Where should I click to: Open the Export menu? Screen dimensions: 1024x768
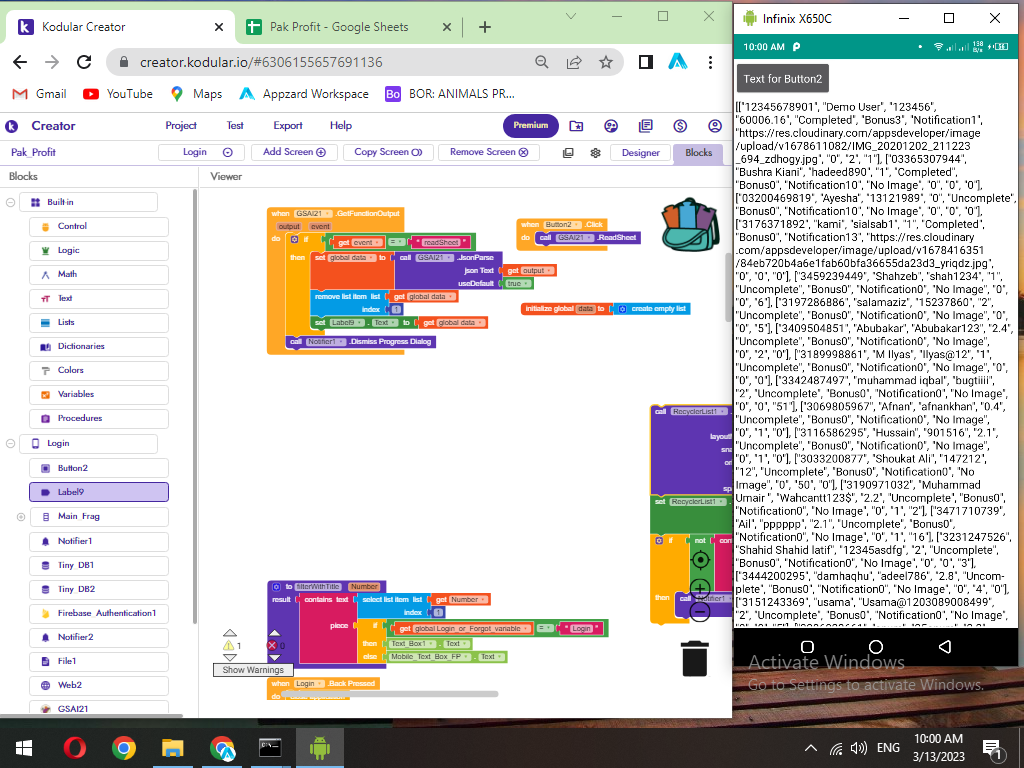click(287, 126)
